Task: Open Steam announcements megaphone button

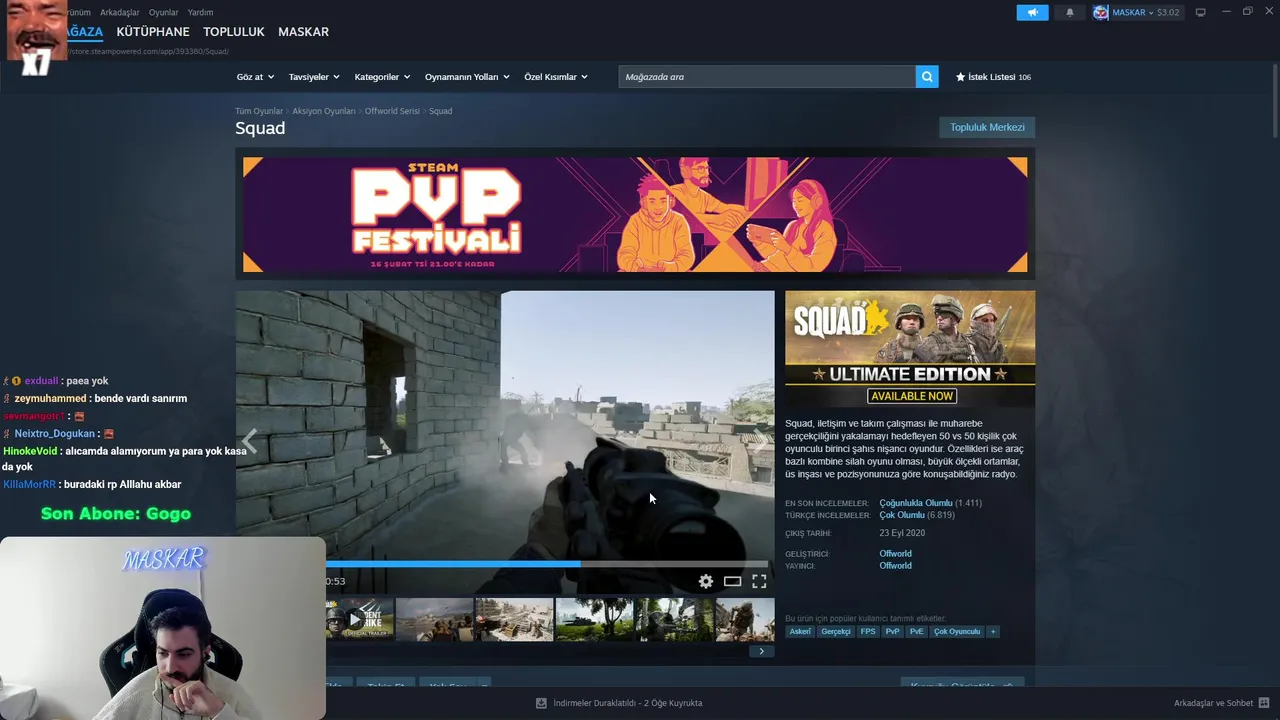Action: pos(1032,12)
